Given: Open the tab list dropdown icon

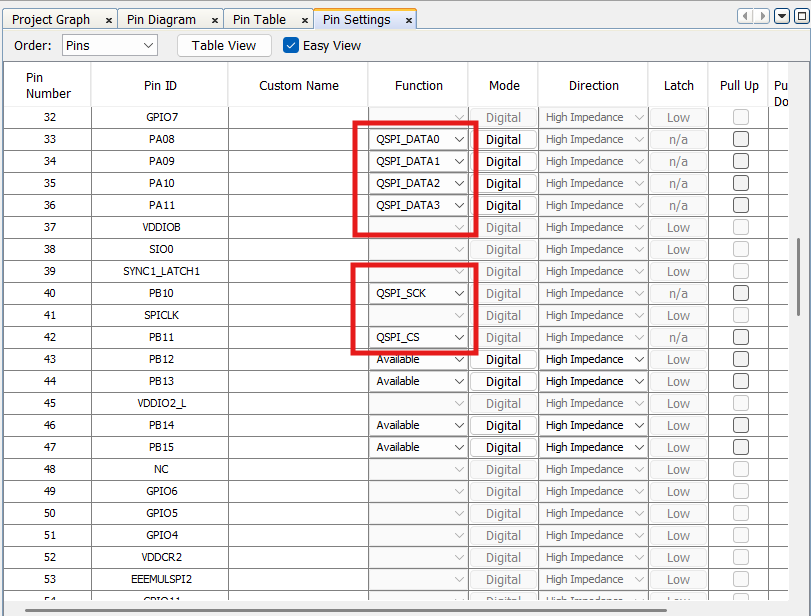Looking at the screenshot, I should tap(782, 16).
